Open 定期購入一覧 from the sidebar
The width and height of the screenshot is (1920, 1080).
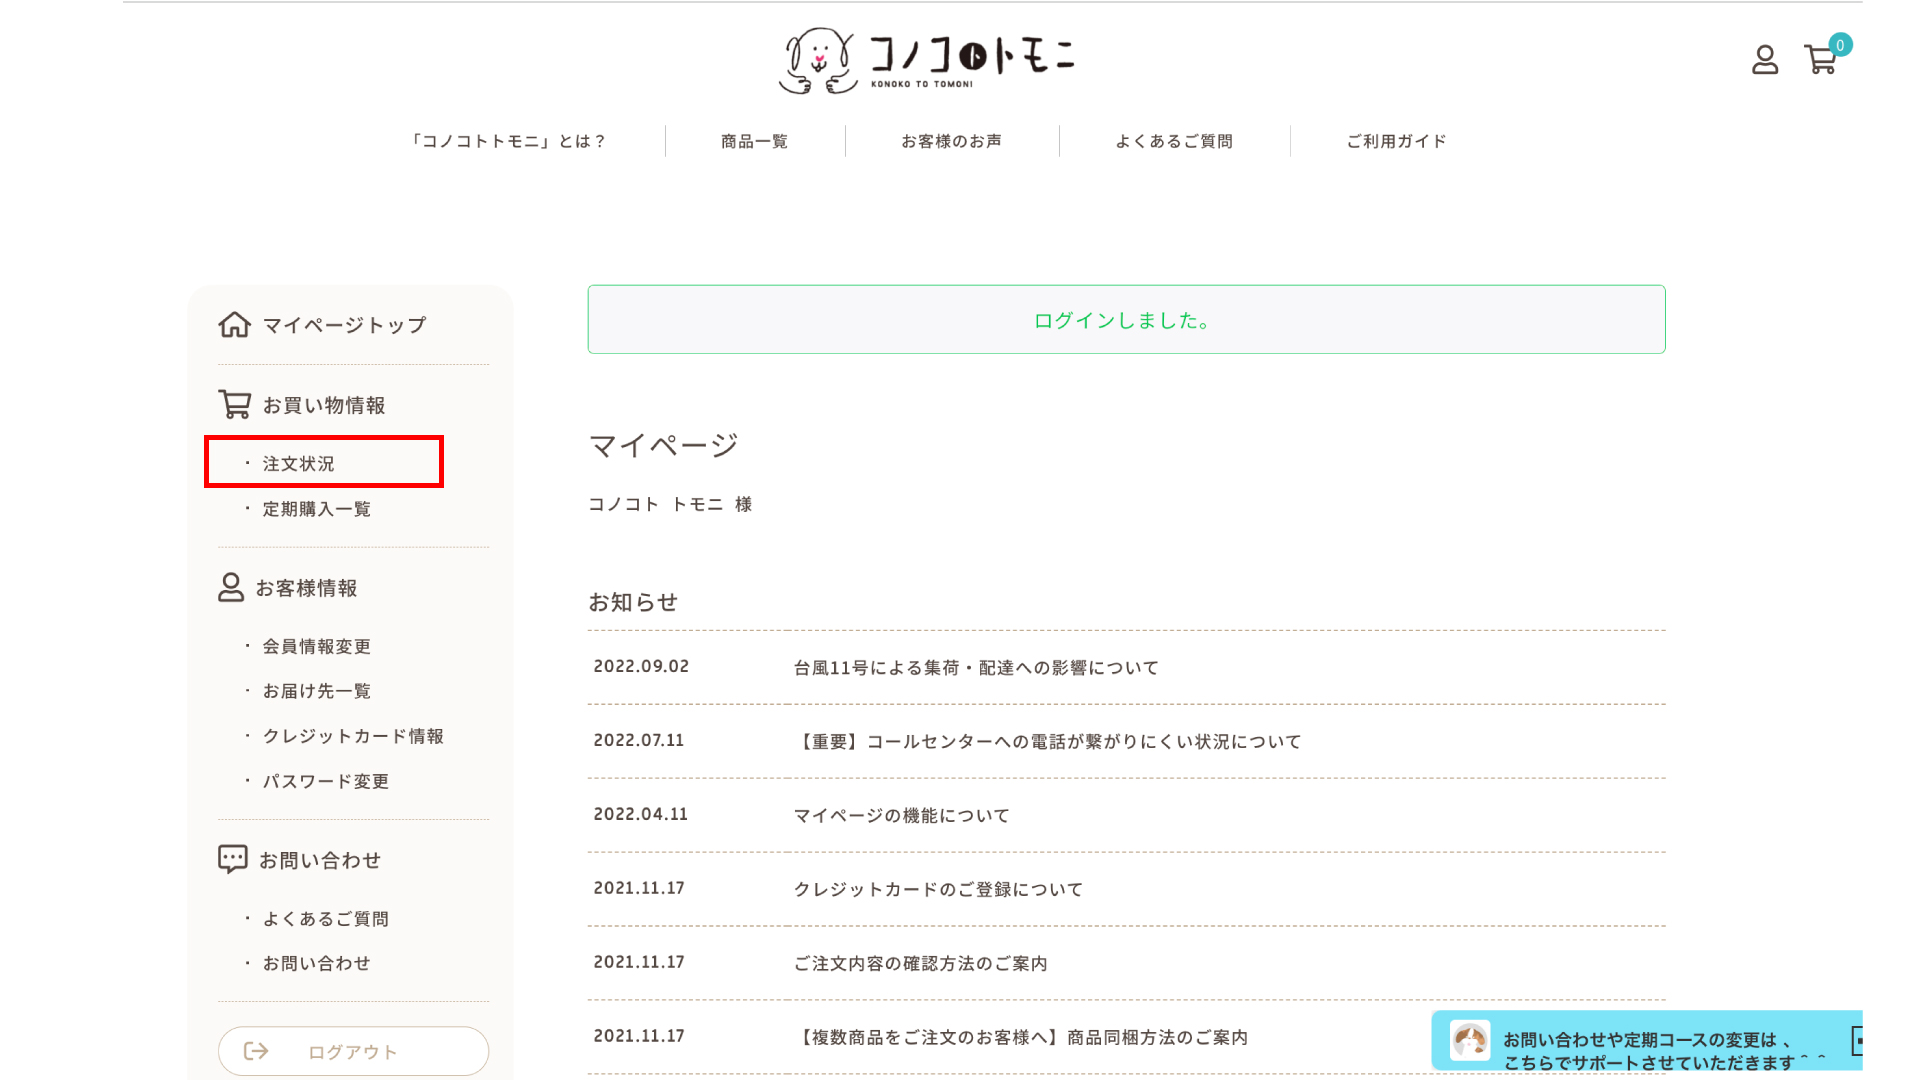(x=316, y=508)
